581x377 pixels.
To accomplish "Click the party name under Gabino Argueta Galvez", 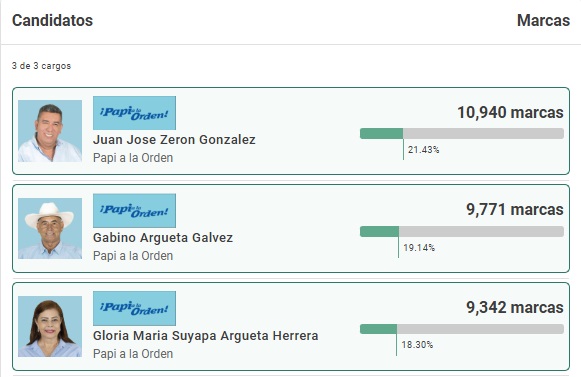I will pyautogui.click(x=133, y=256).
